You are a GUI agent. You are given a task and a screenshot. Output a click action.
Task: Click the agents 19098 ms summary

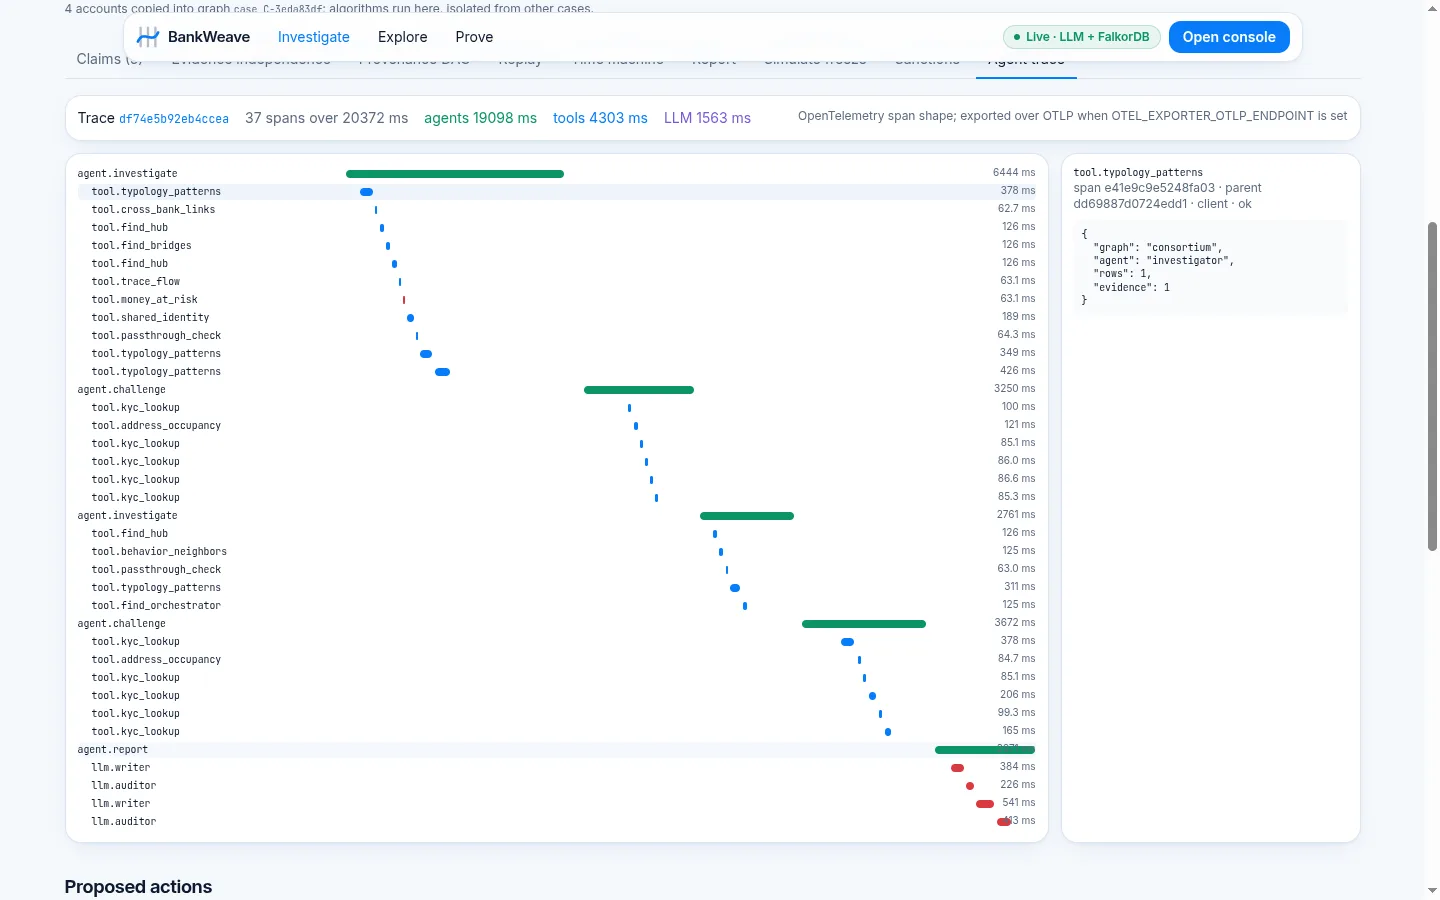tap(480, 118)
